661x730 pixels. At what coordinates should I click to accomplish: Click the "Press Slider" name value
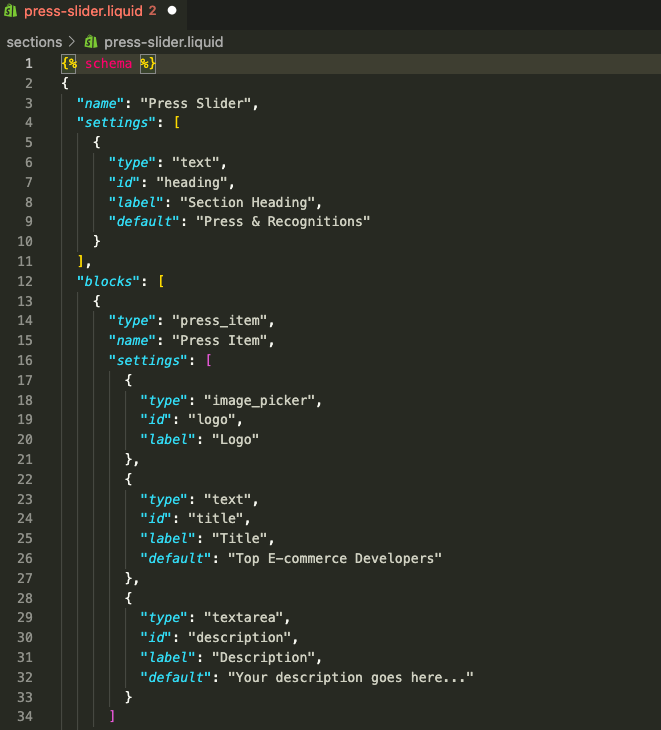(x=196, y=103)
